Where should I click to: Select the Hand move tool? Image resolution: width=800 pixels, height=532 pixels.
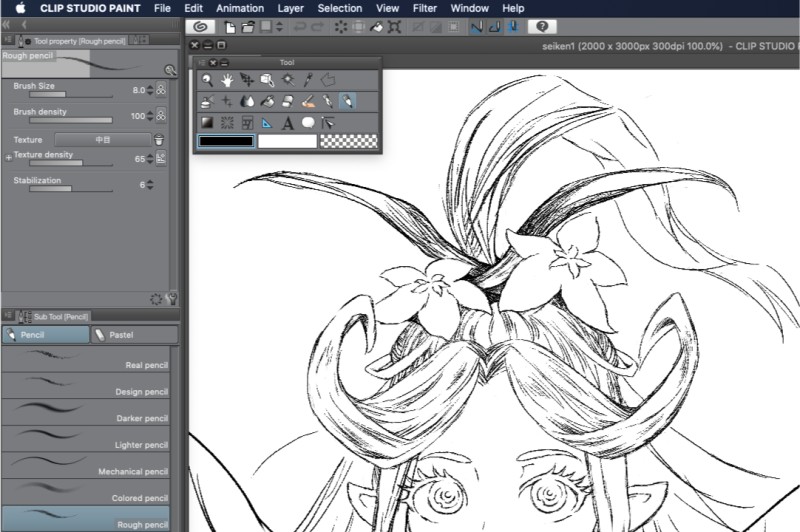[x=227, y=79]
